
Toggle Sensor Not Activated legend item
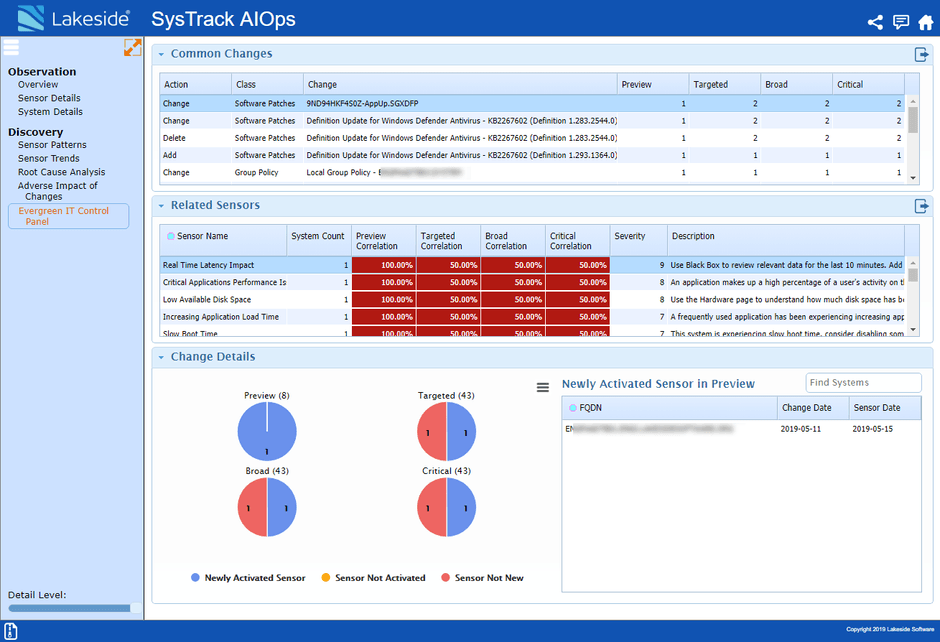373,578
